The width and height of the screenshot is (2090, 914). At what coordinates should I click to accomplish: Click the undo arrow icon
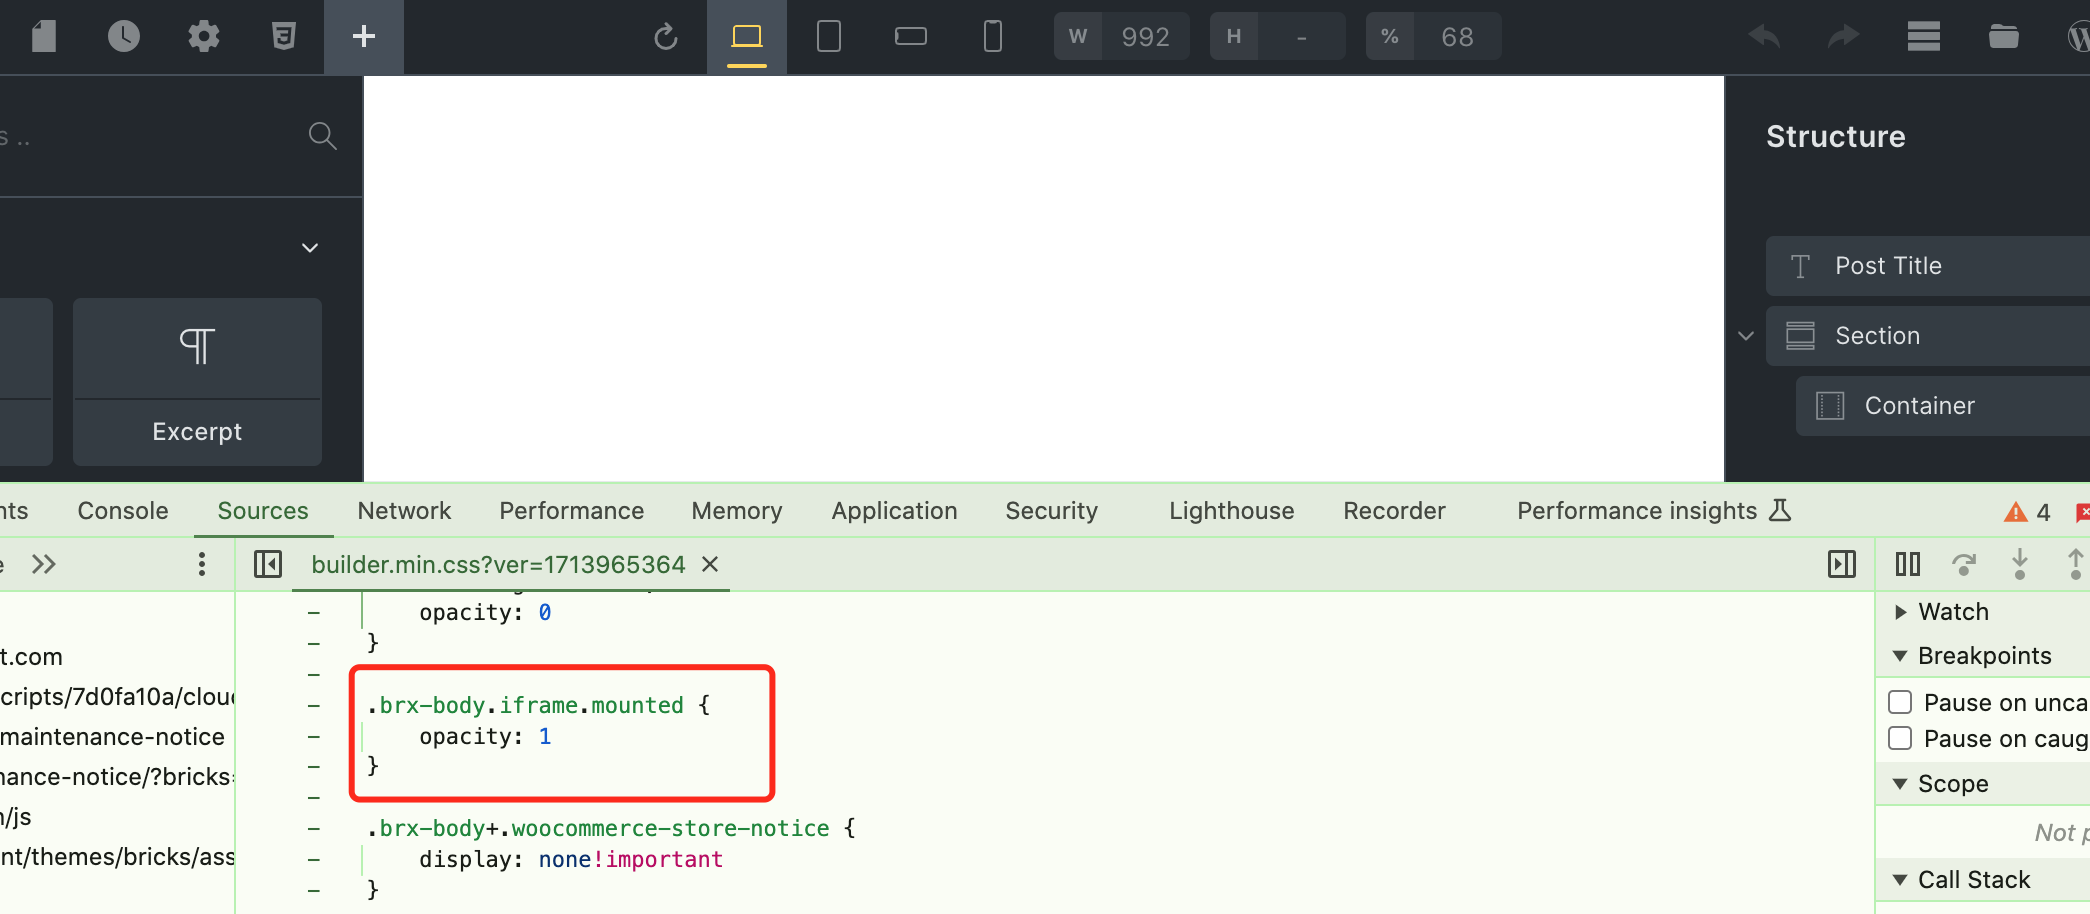[1764, 37]
